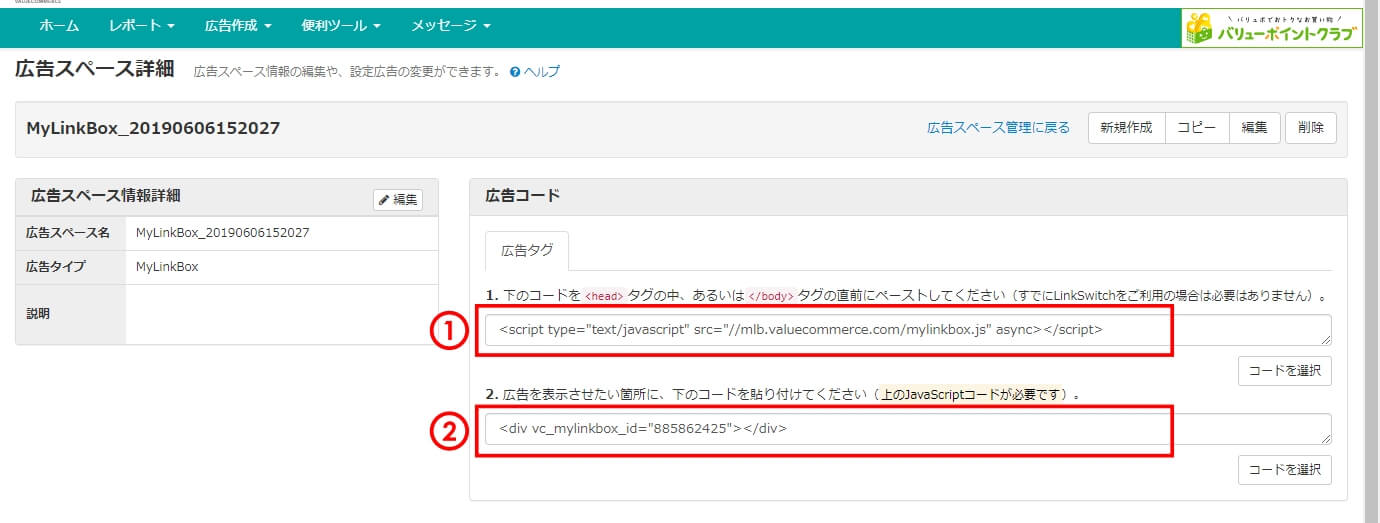Return via 広告スペース管理に戻る link
Image resolution: width=1380 pixels, height=523 pixels.
click(x=998, y=128)
